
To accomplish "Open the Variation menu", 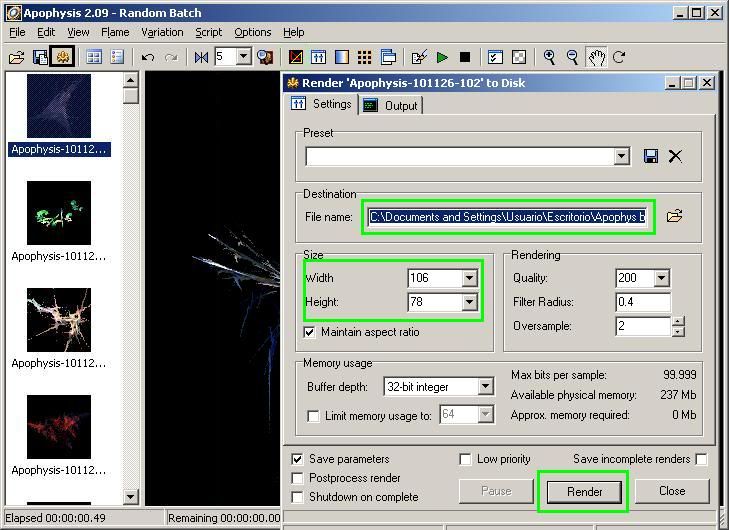I will pos(162,32).
